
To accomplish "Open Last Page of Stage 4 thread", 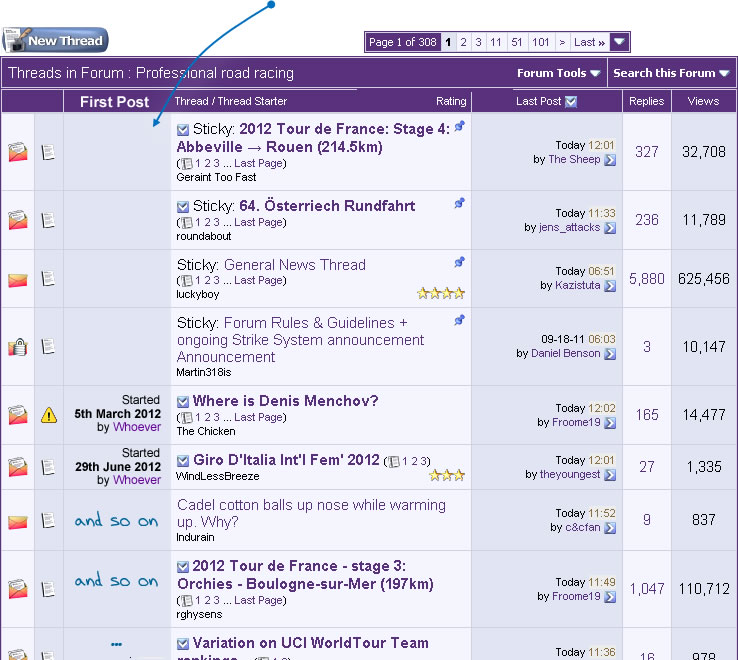I will click(258, 163).
